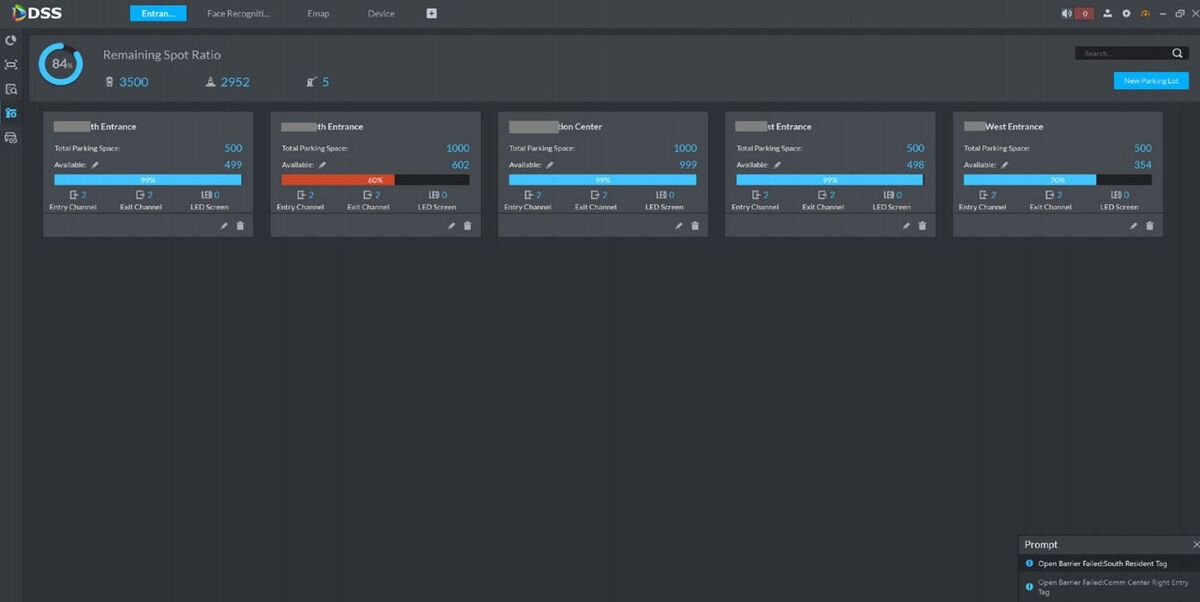Open settings gear in the title bar
Screen dimensions: 1200x602
coord(1126,14)
